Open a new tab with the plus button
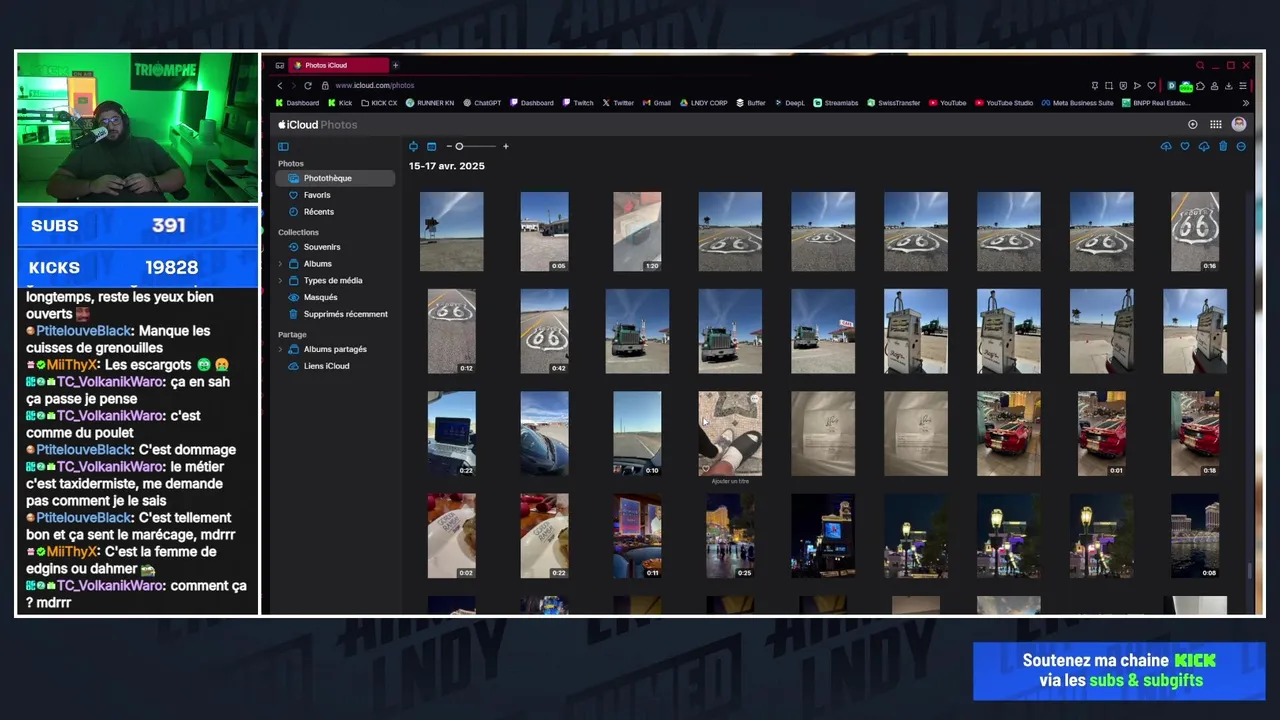 click(396, 65)
